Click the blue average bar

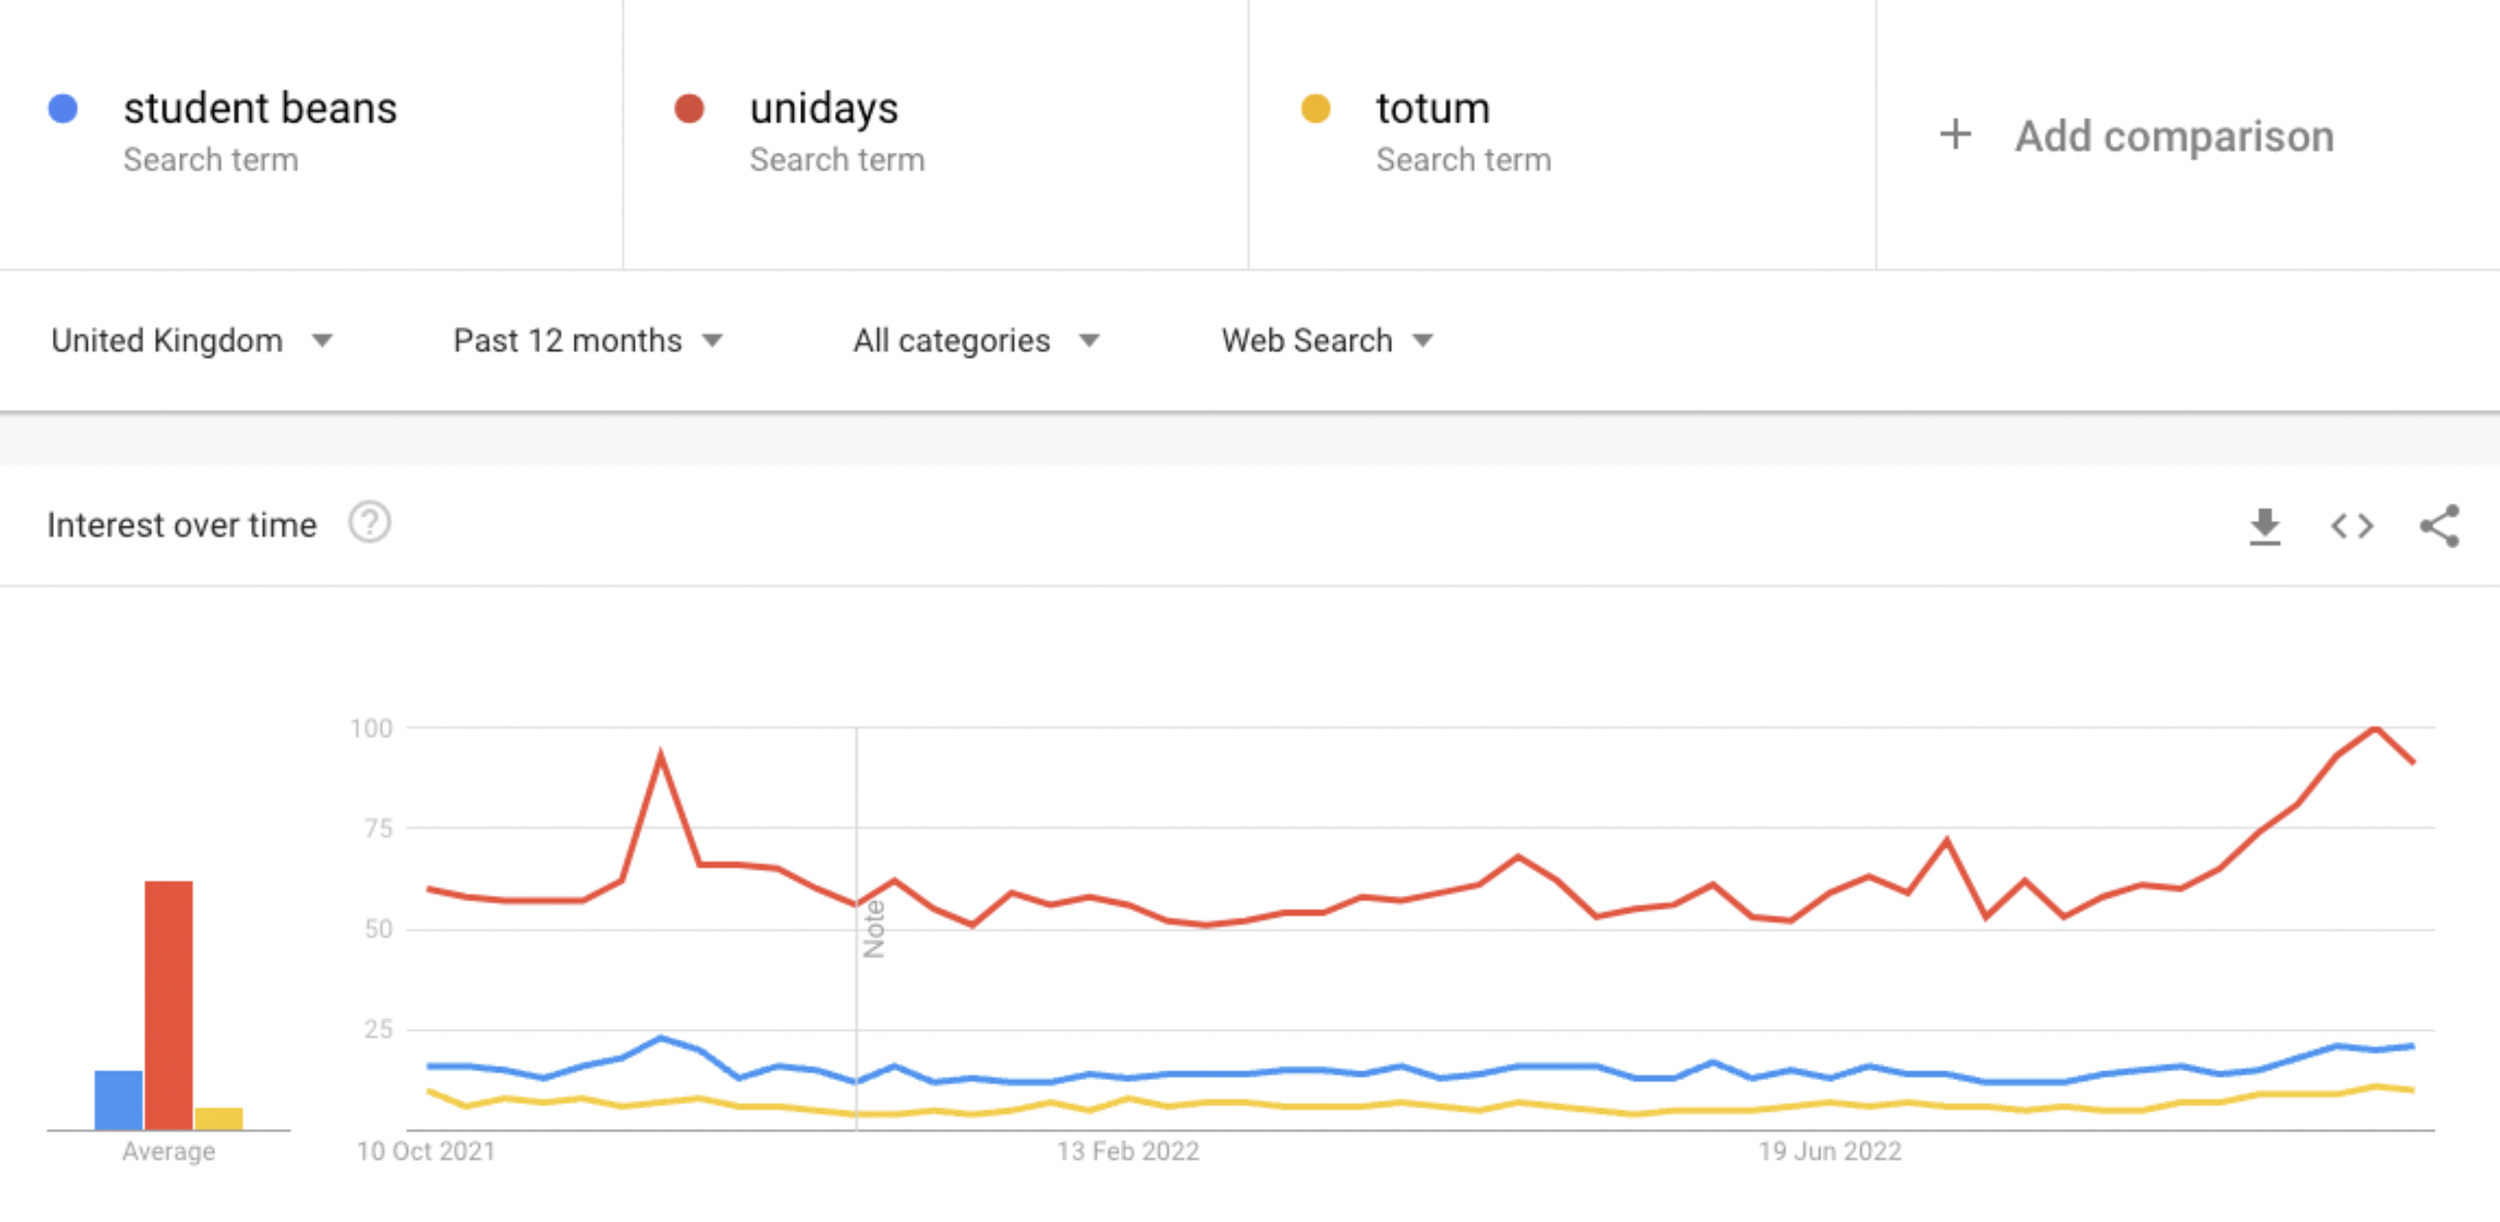point(119,1100)
